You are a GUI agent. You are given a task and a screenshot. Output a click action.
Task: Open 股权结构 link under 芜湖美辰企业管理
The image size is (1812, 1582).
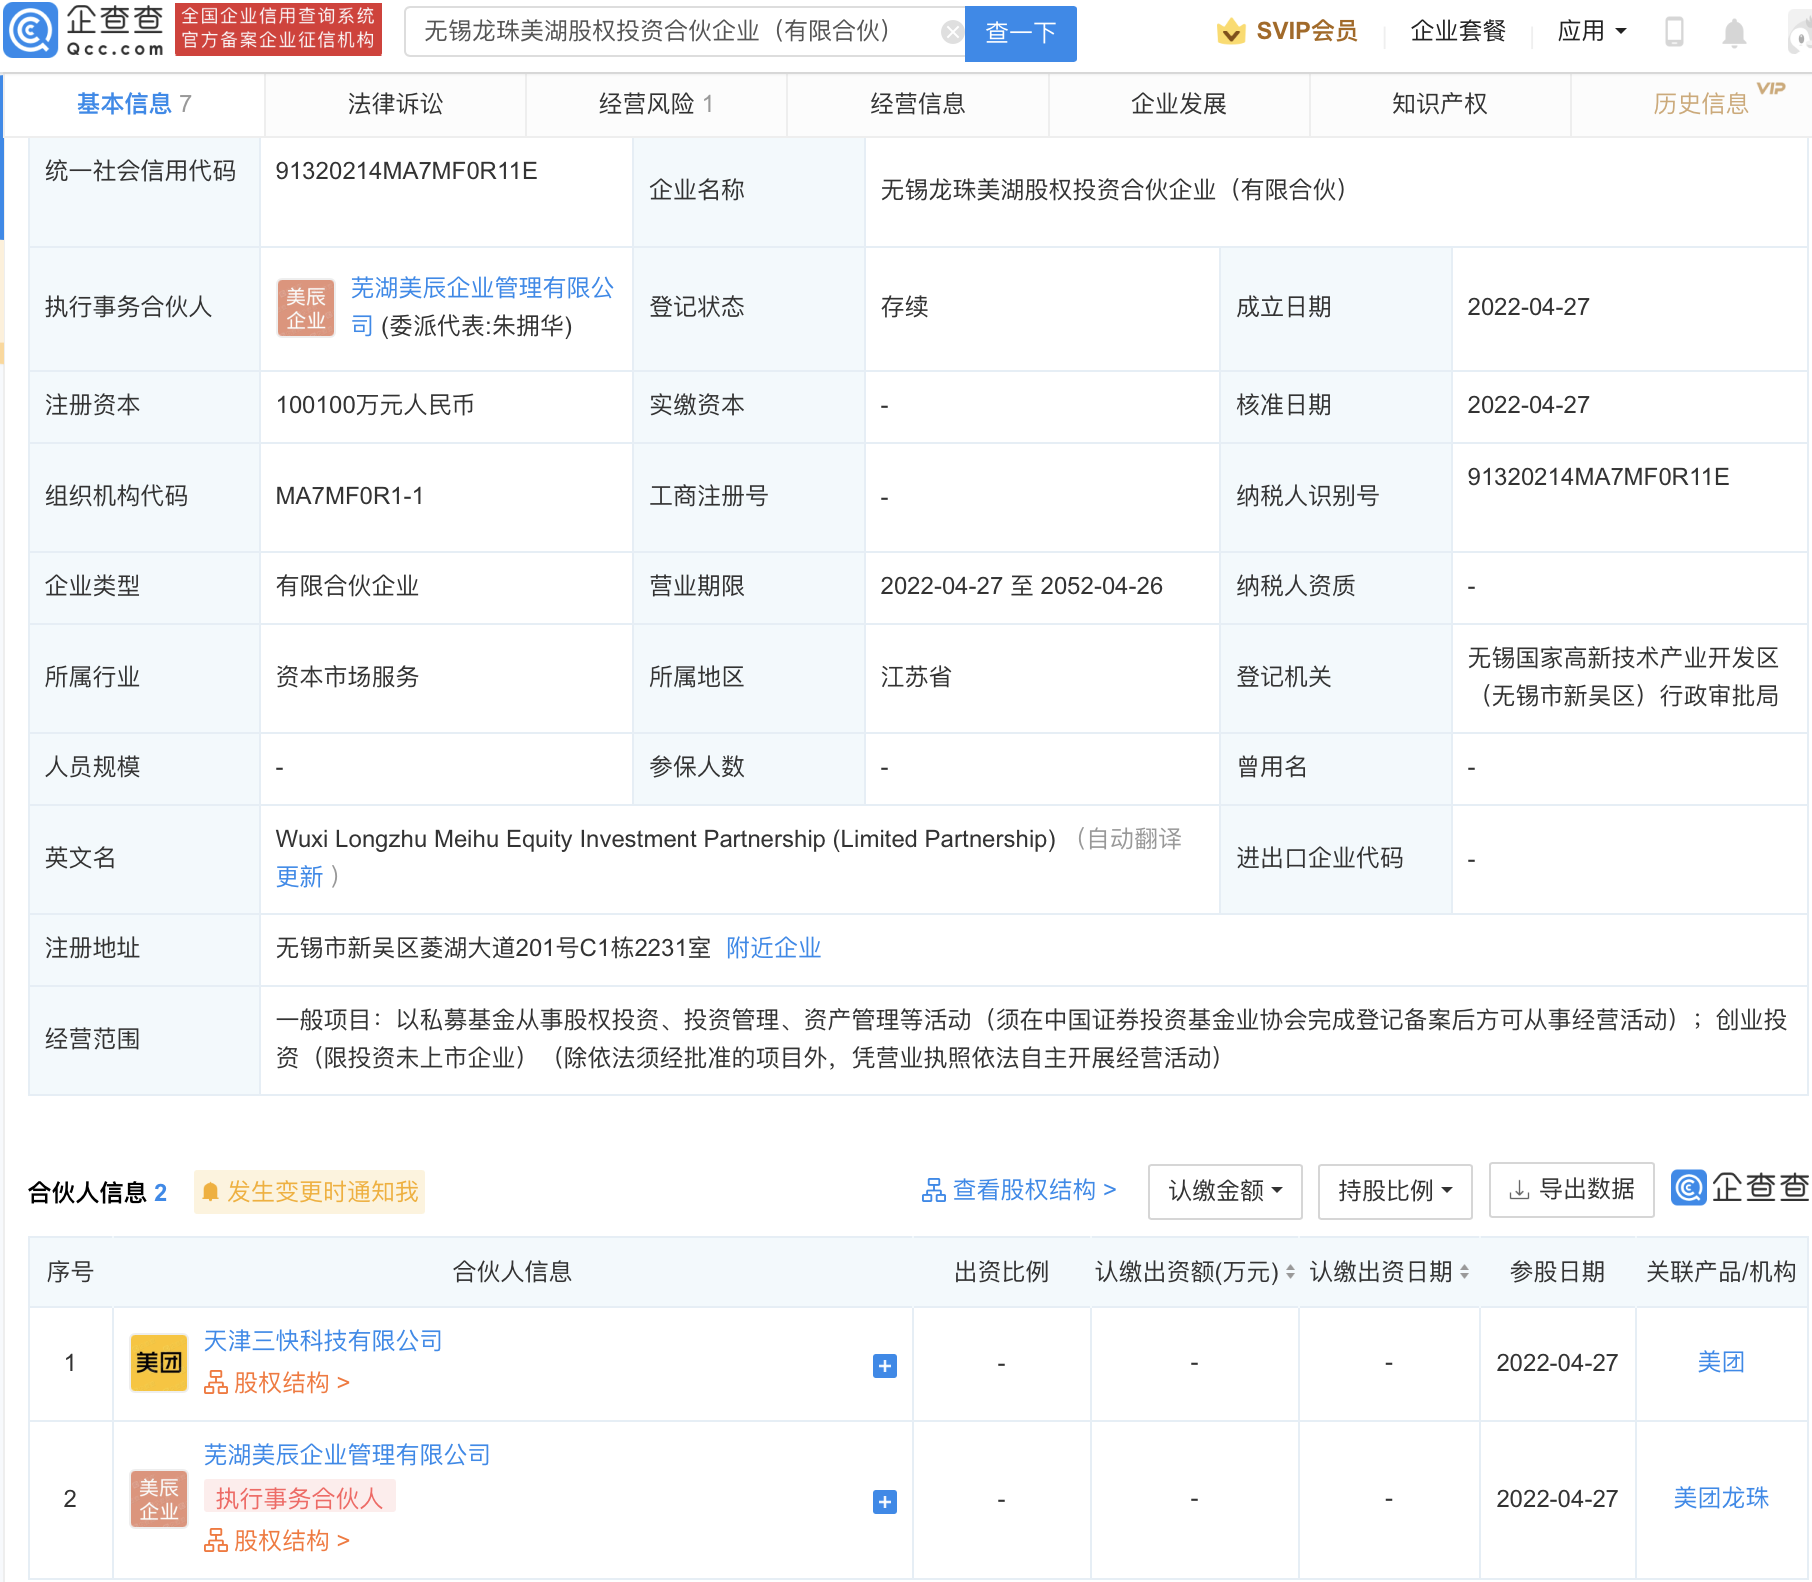coord(277,1541)
